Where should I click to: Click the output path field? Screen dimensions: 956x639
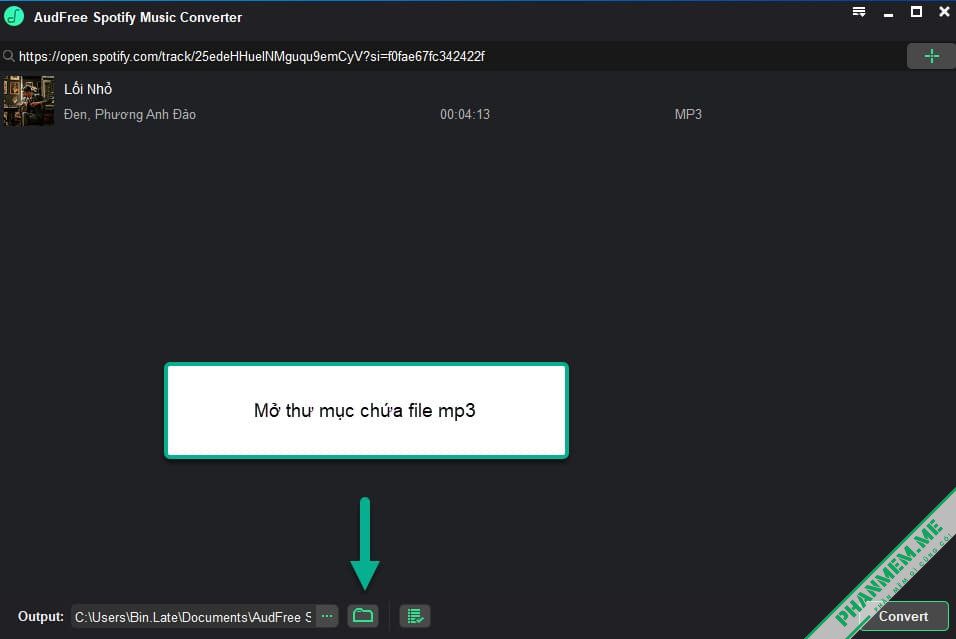coord(193,616)
